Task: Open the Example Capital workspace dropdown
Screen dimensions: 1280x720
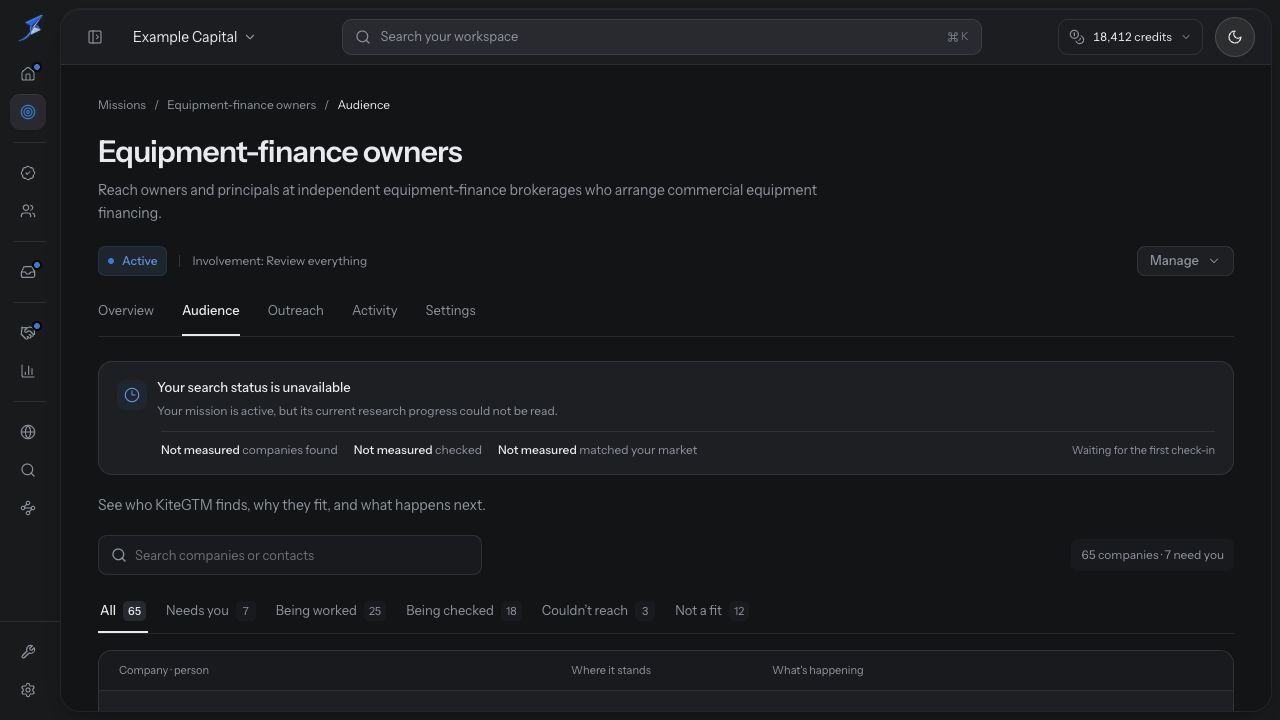Action: [x=194, y=37]
